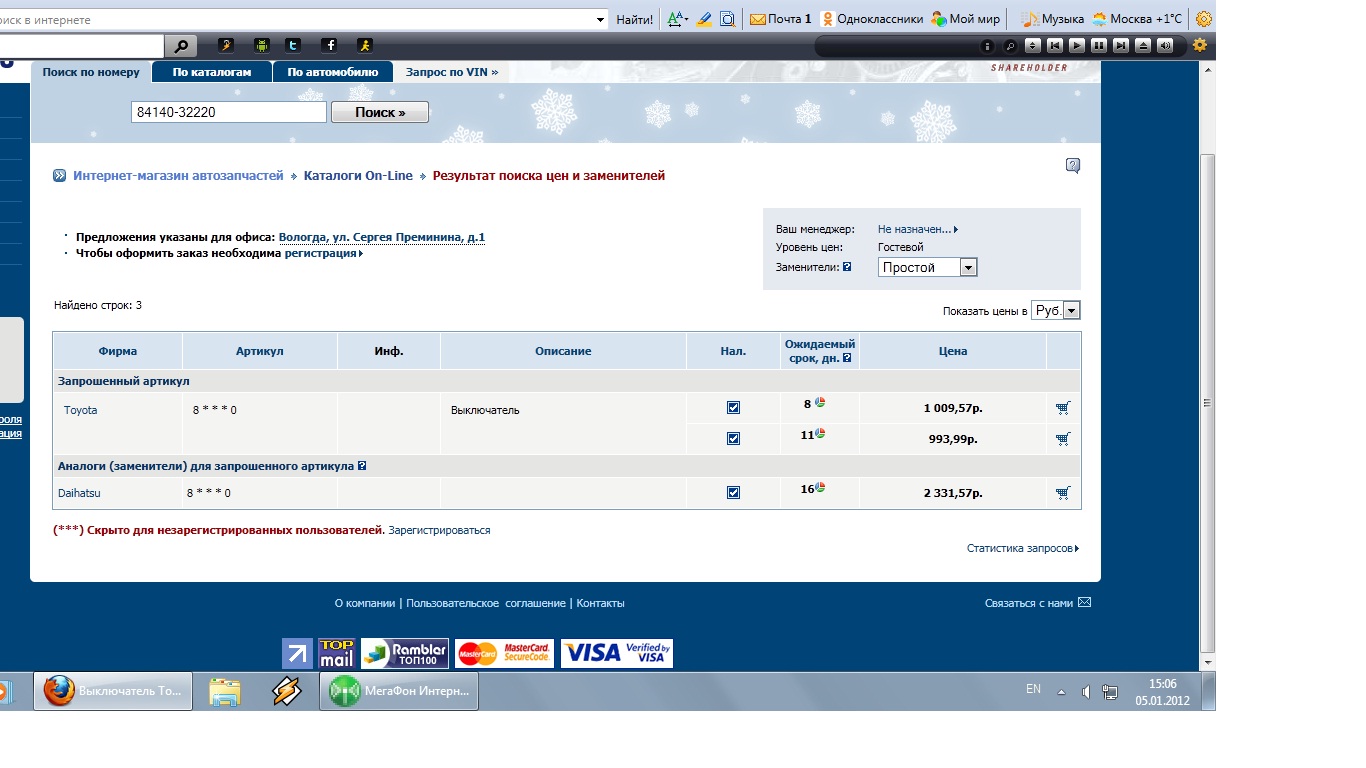Open the Почта mail icon in the toolbar
The image size is (1366, 768).
point(758,19)
